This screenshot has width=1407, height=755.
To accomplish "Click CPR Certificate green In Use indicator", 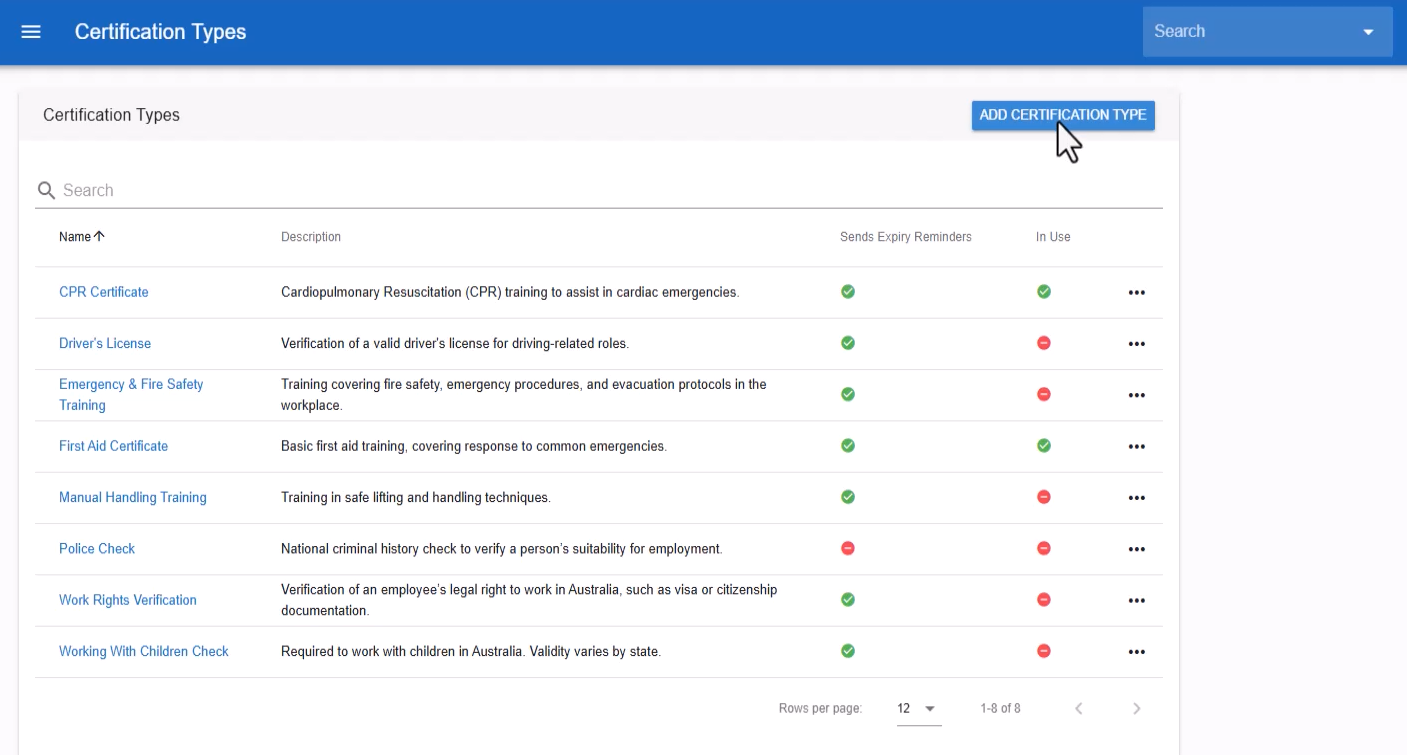I will (1044, 292).
